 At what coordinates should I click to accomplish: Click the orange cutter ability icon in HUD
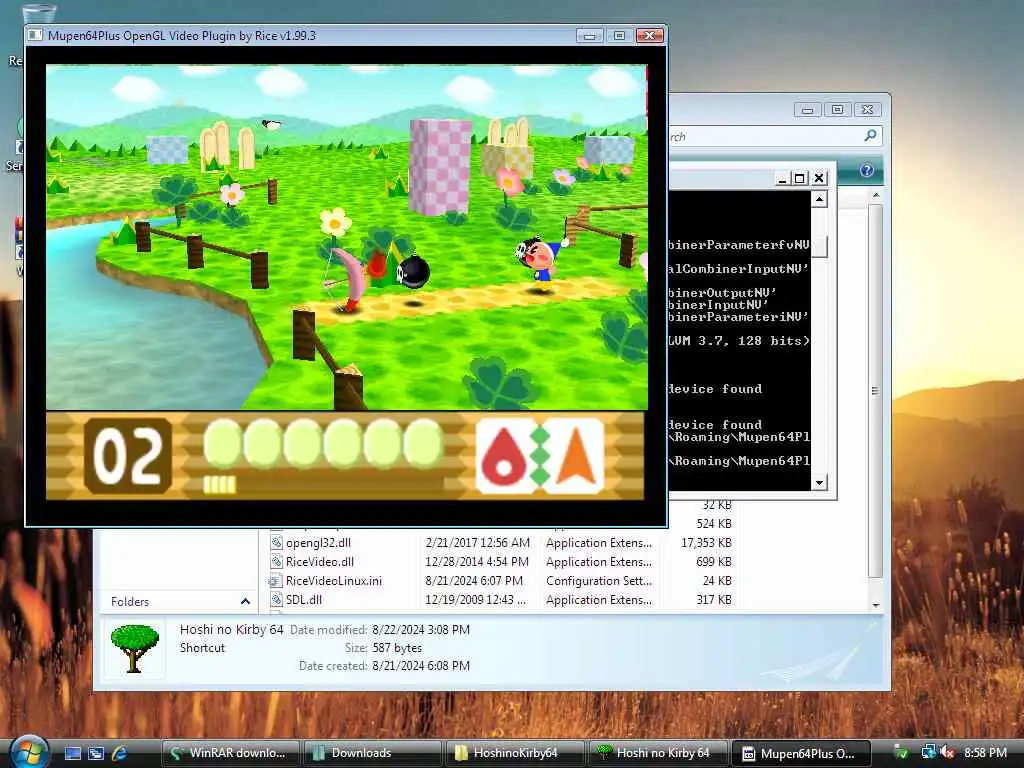(x=575, y=455)
